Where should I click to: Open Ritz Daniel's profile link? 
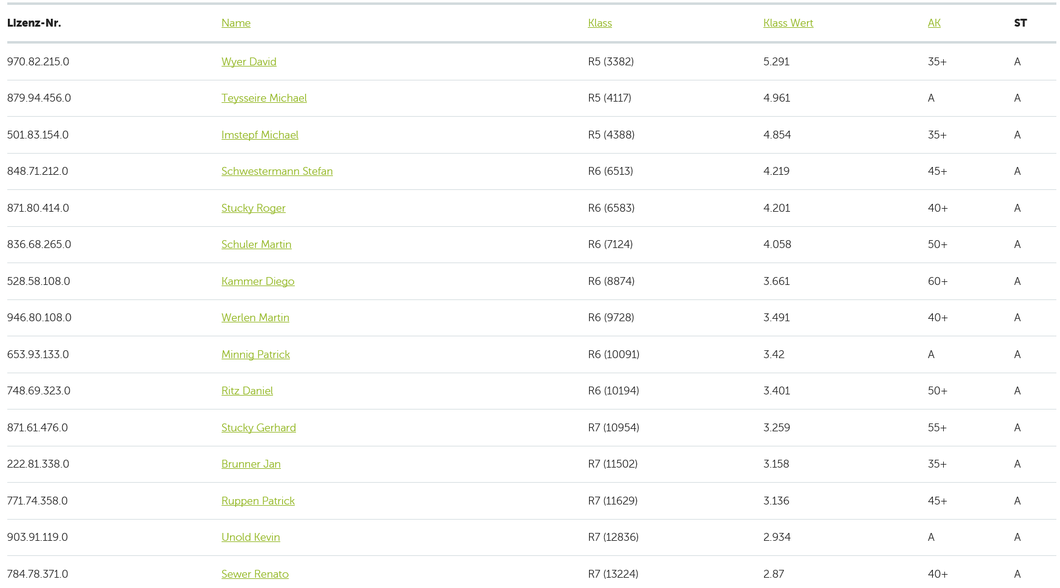(247, 391)
